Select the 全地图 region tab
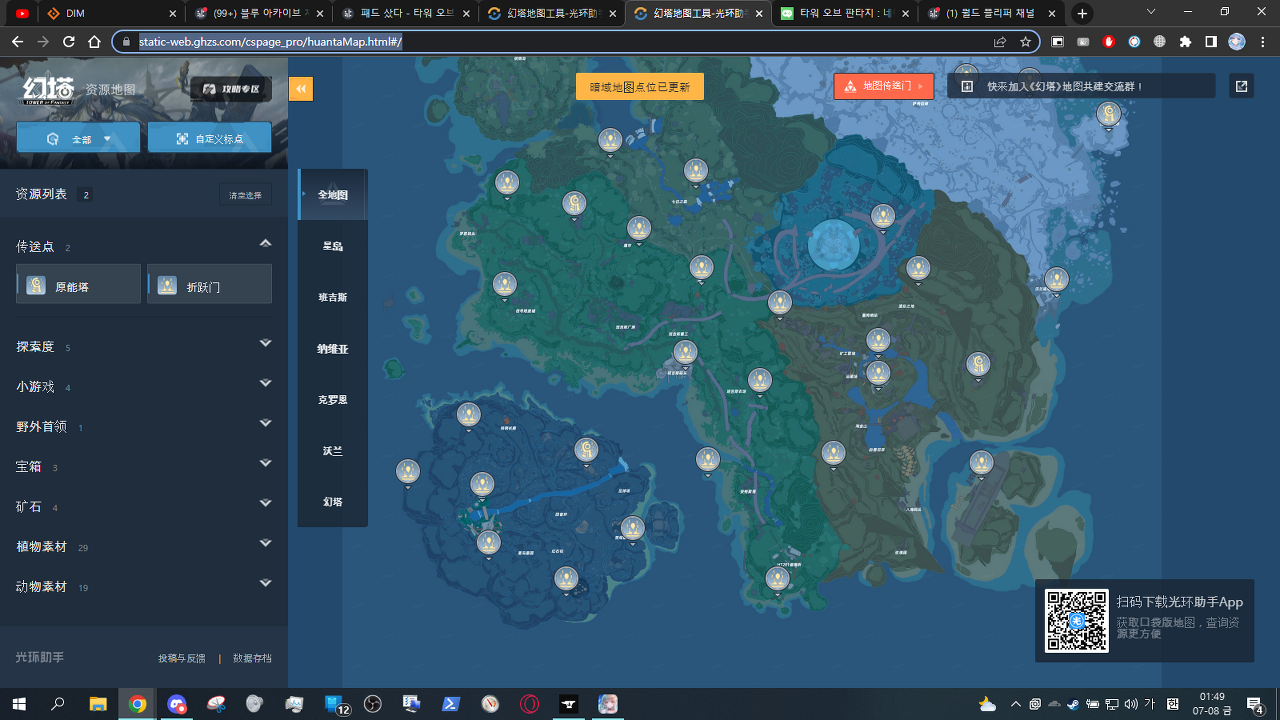The image size is (1280, 720). click(x=333, y=195)
